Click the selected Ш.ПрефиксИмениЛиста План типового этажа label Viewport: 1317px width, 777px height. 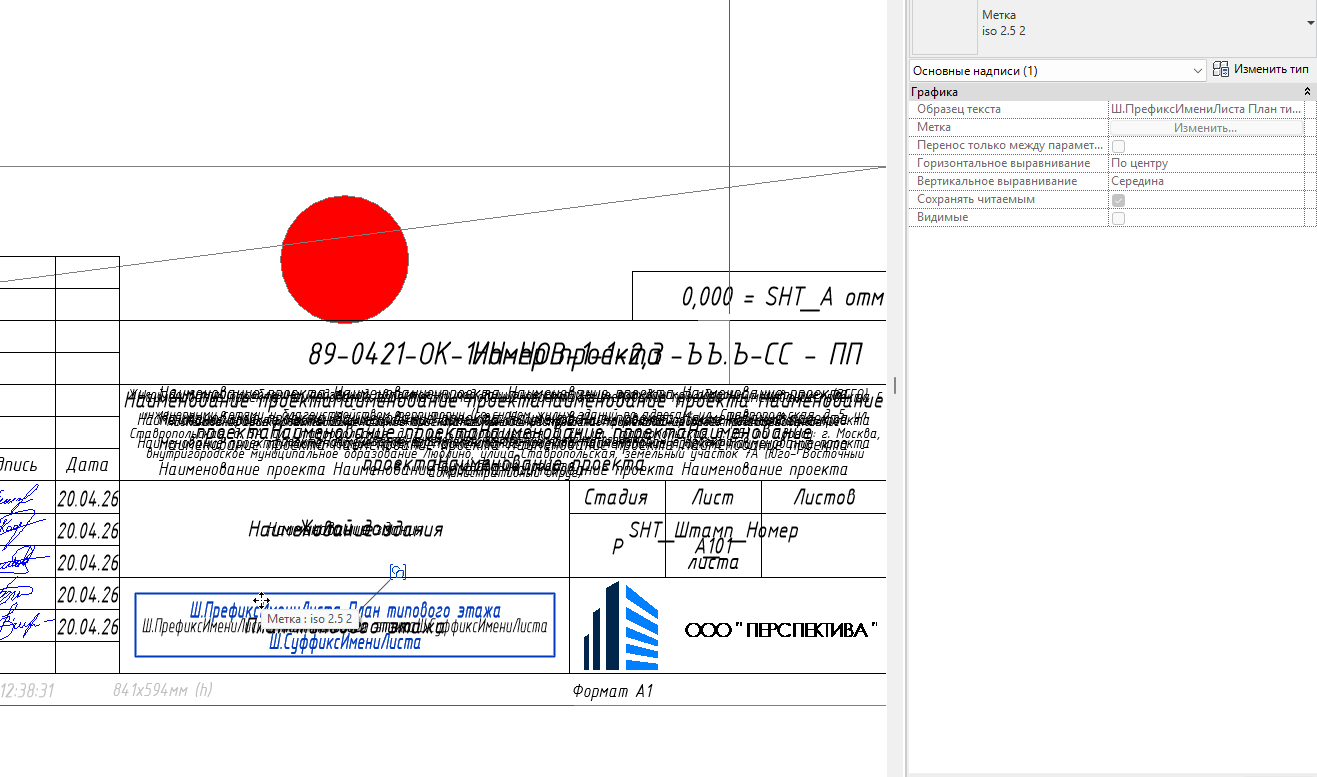[345, 609]
